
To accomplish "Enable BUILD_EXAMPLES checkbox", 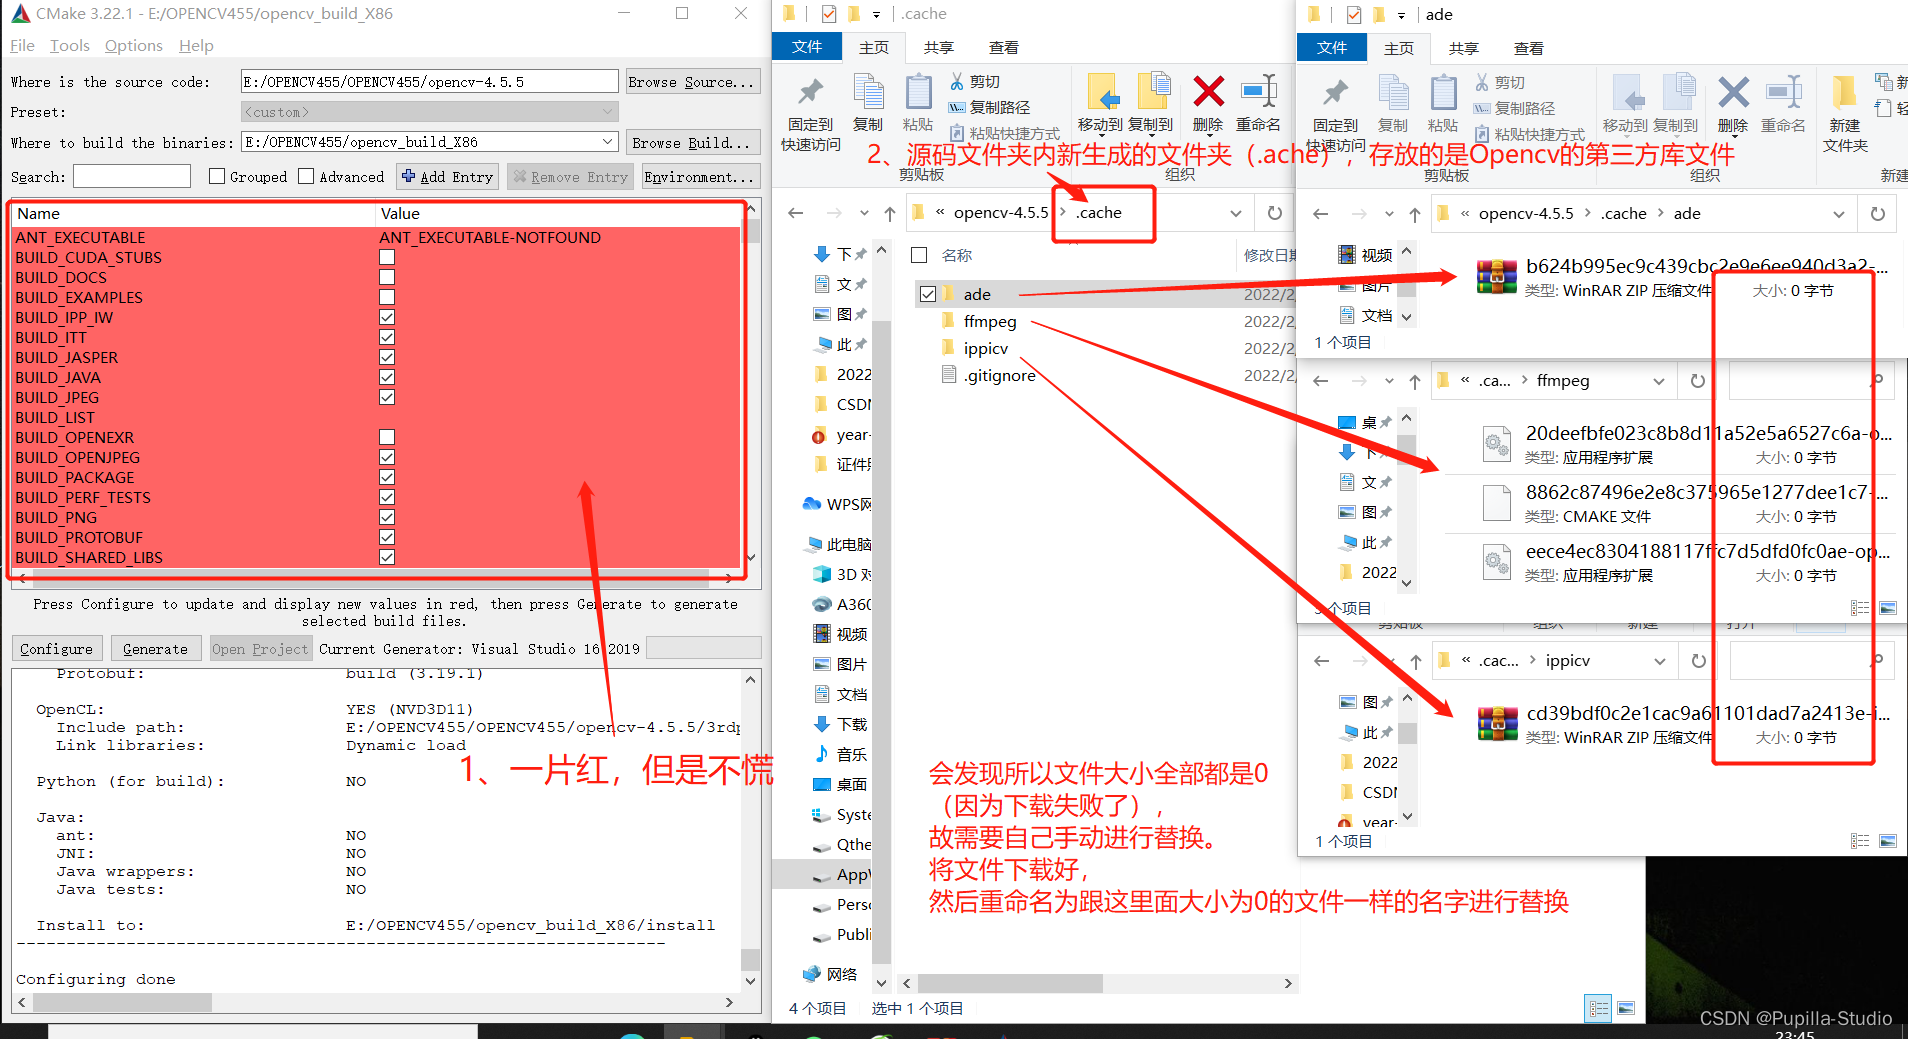I will (x=387, y=297).
